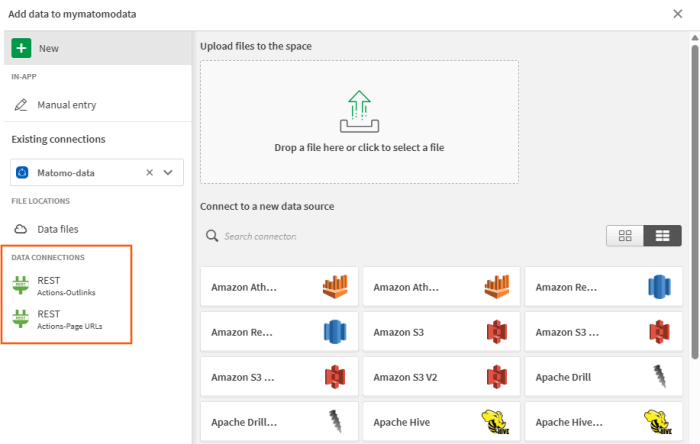Switch to compact list view
Image resolution: width=700 pixels, height=444 pixels.
coord(662,236)
